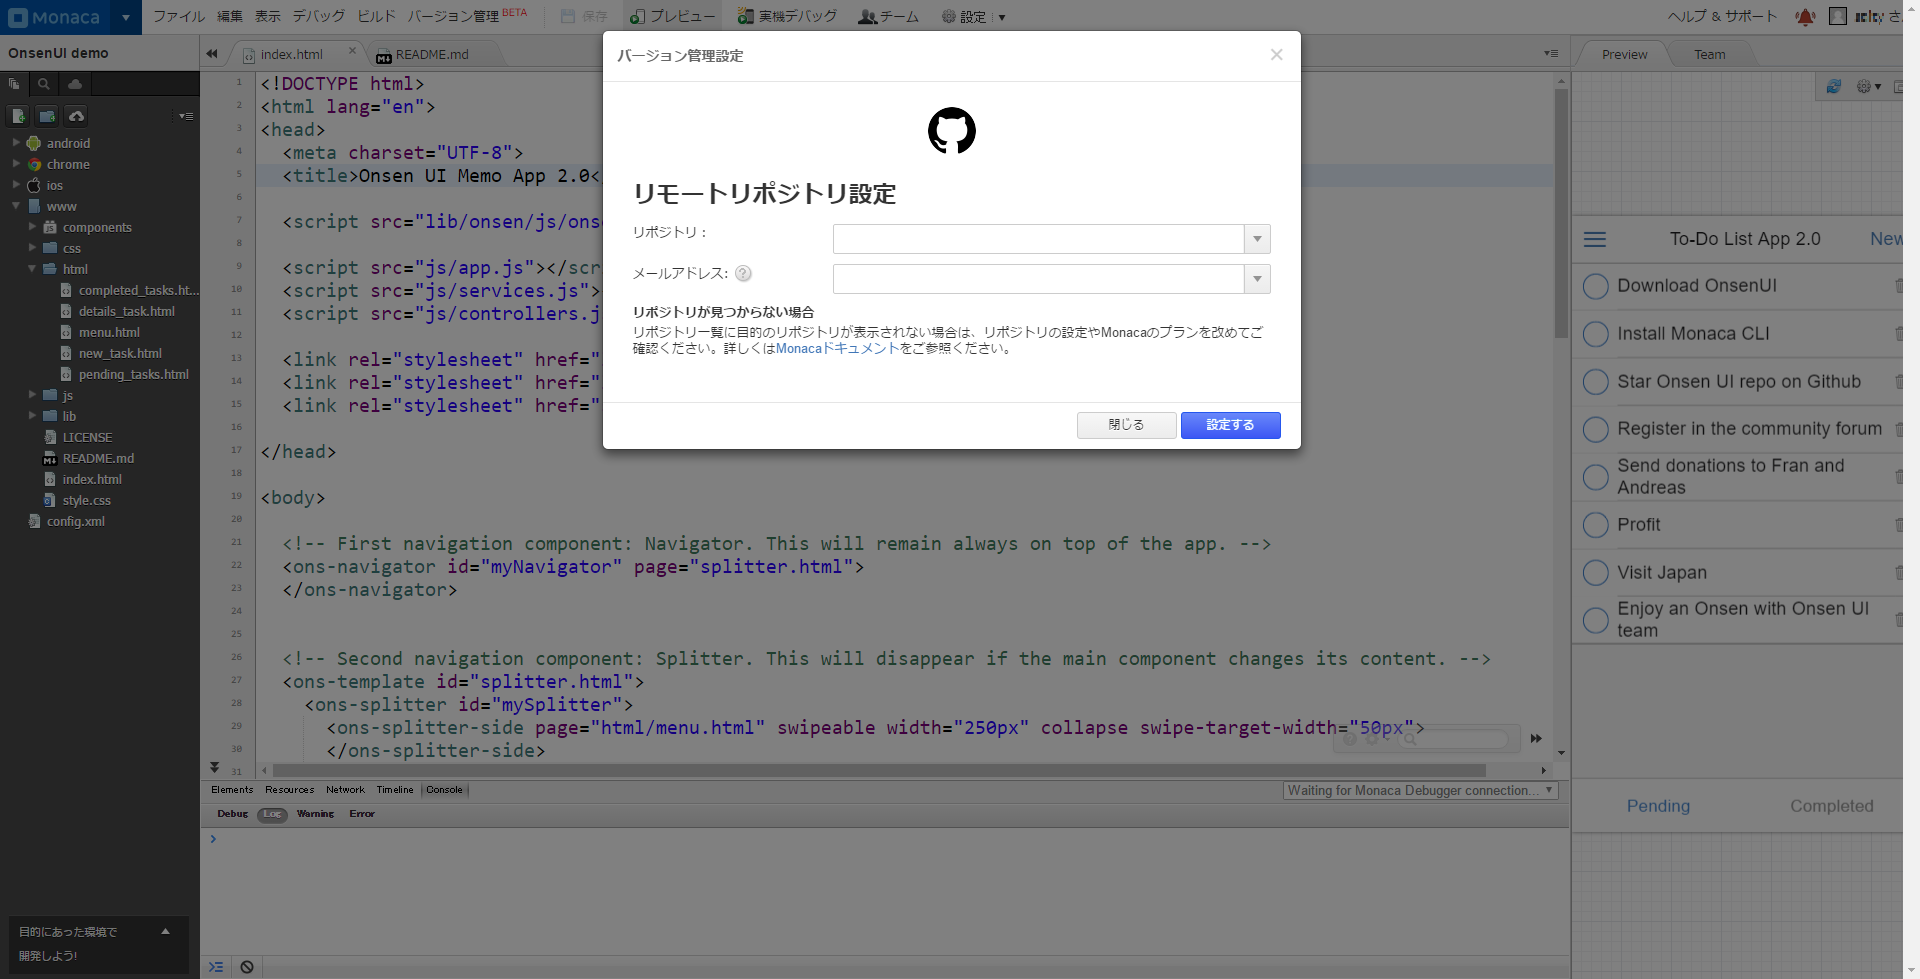
Task: Switch to the Team tab
Action: pyautogui.click(x=1709, y=55)
